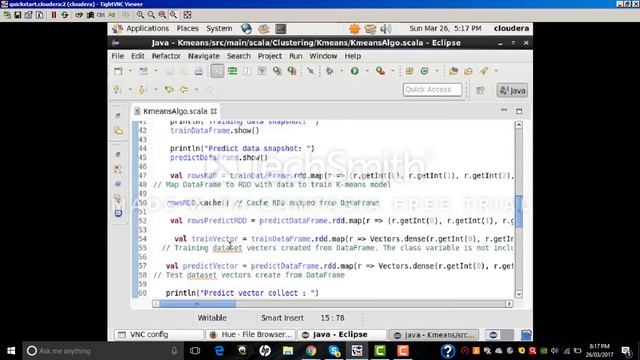Open the Refactor menu
Image resolution: width=640 pixels, height=360 pixels.
point(166,56)
